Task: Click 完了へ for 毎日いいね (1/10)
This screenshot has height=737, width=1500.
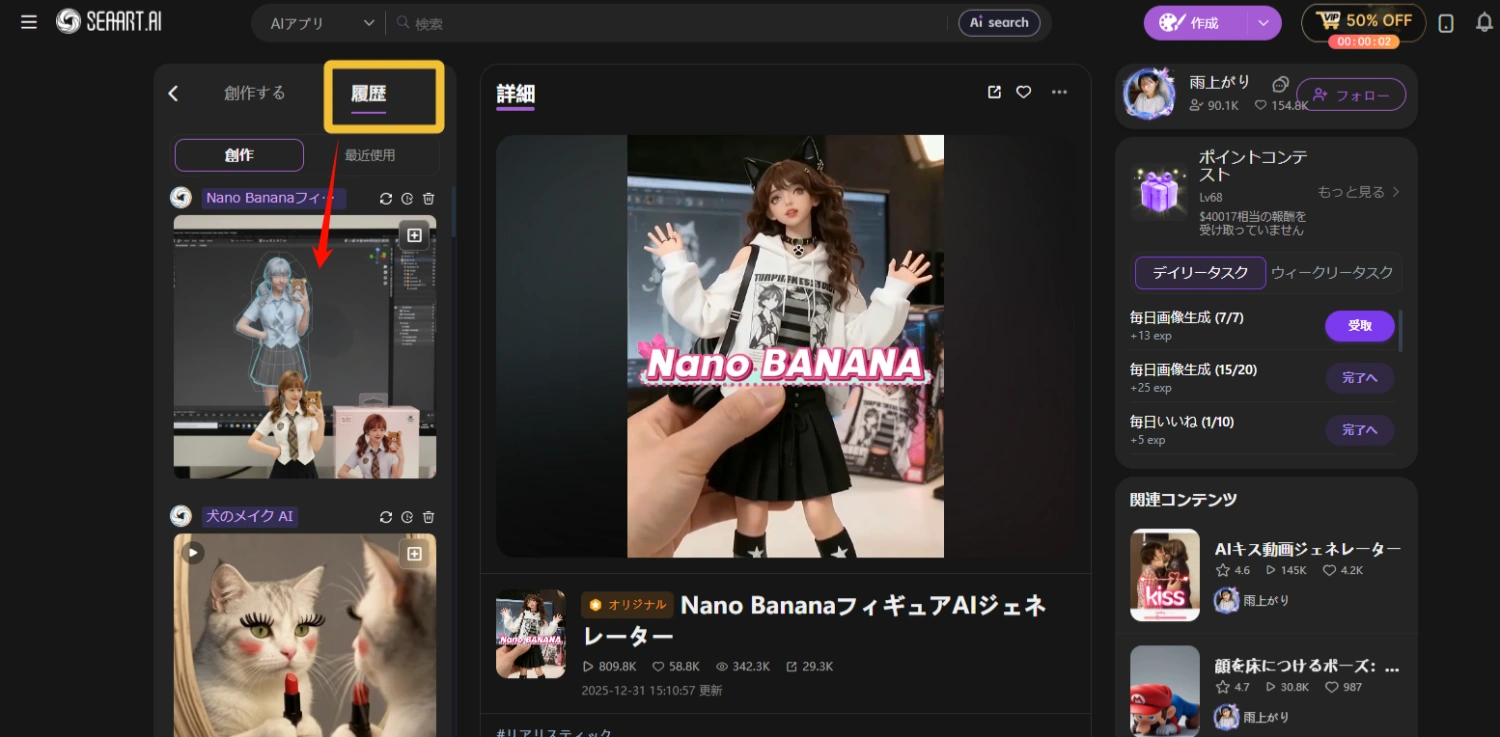Action: [x=1360, y=430]
